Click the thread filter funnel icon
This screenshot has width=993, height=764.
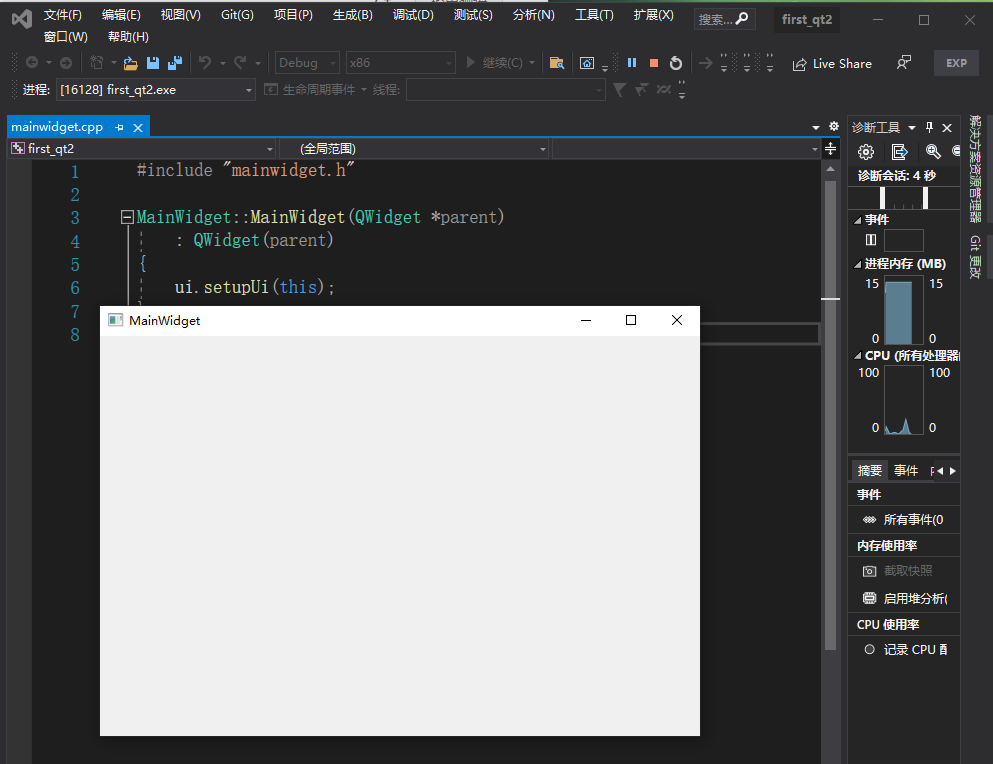(x=619, y=90)
